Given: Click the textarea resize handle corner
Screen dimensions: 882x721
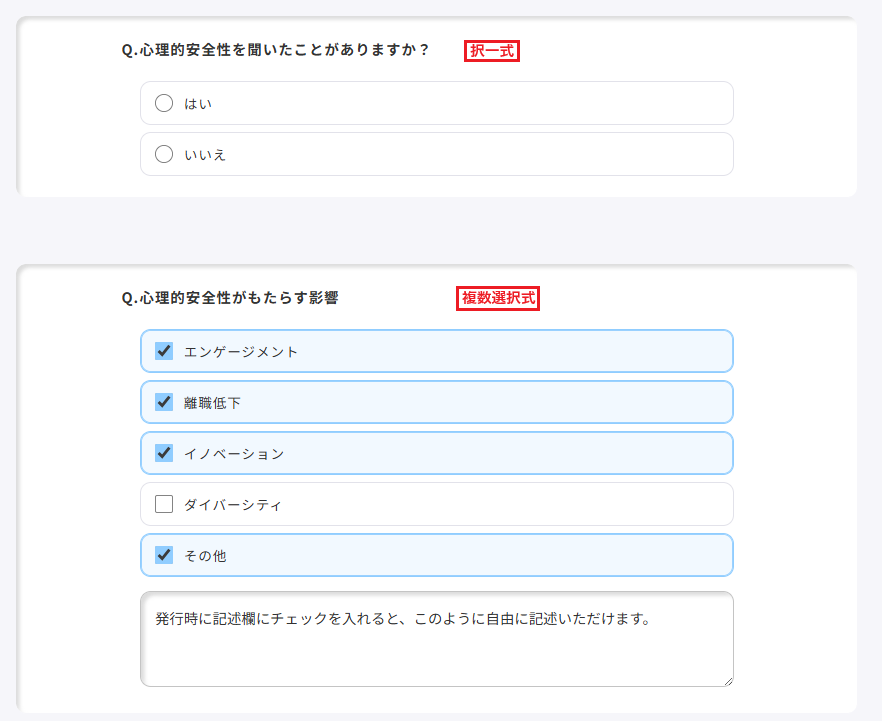Looking at the screenshot, I should click(x=728, y=682).
